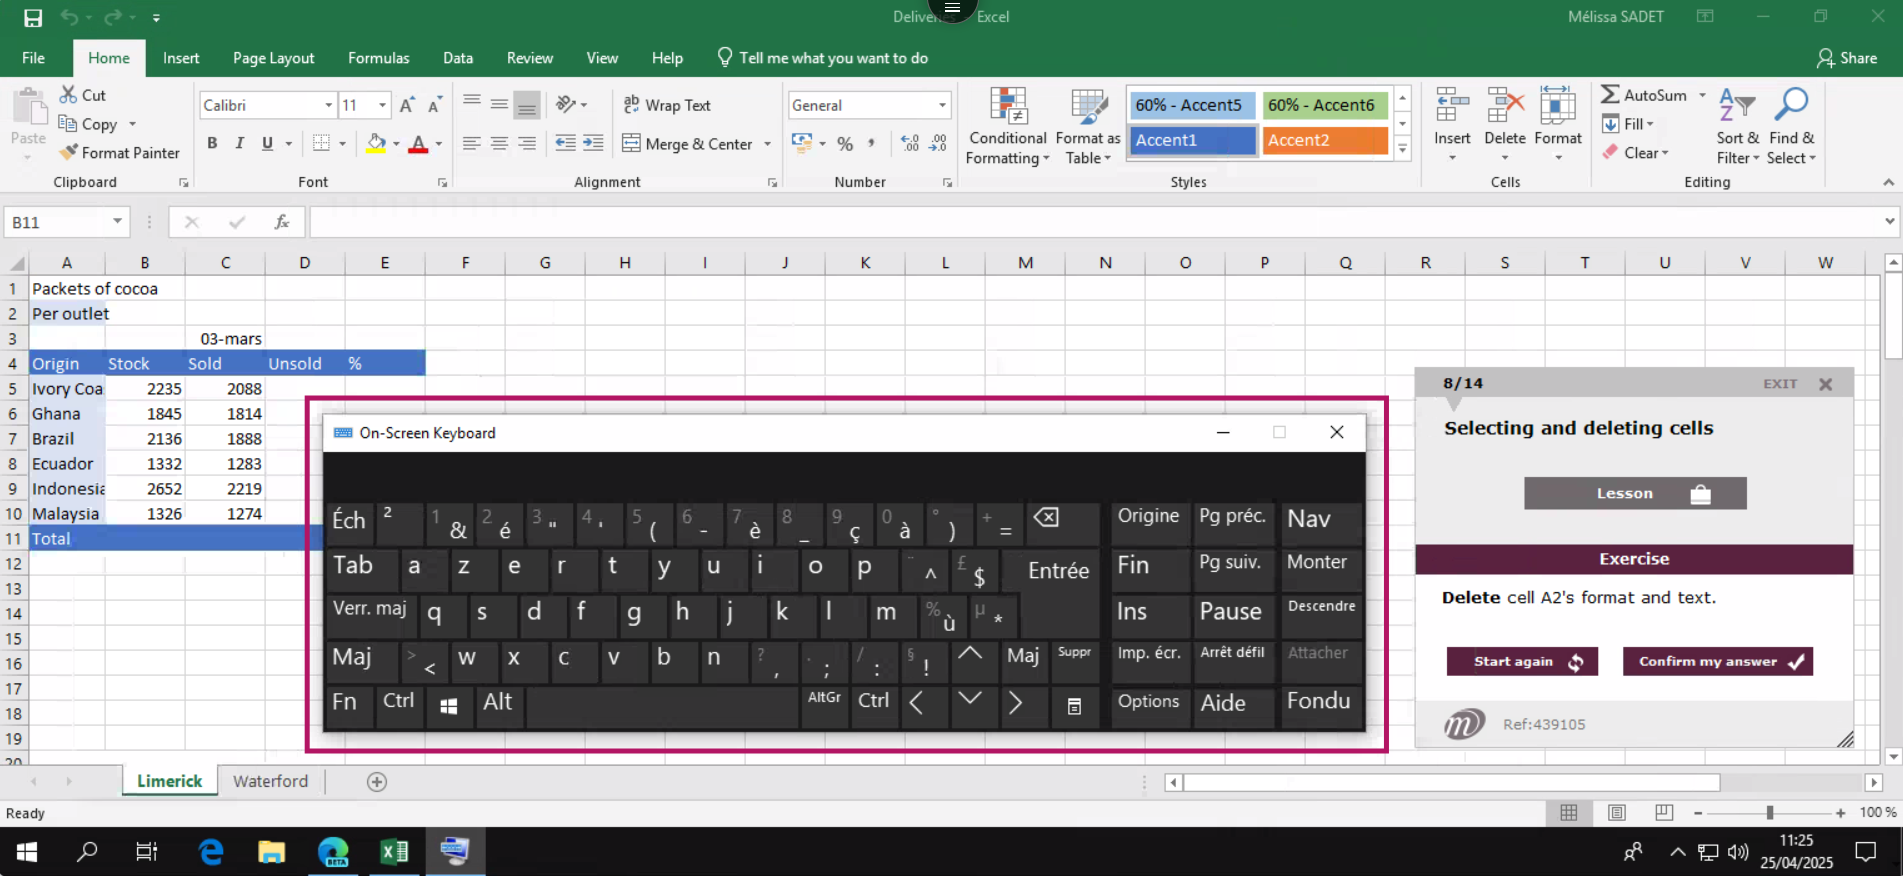Click Confirm my answer button

pyautogui.click(x=1717, y=661)
